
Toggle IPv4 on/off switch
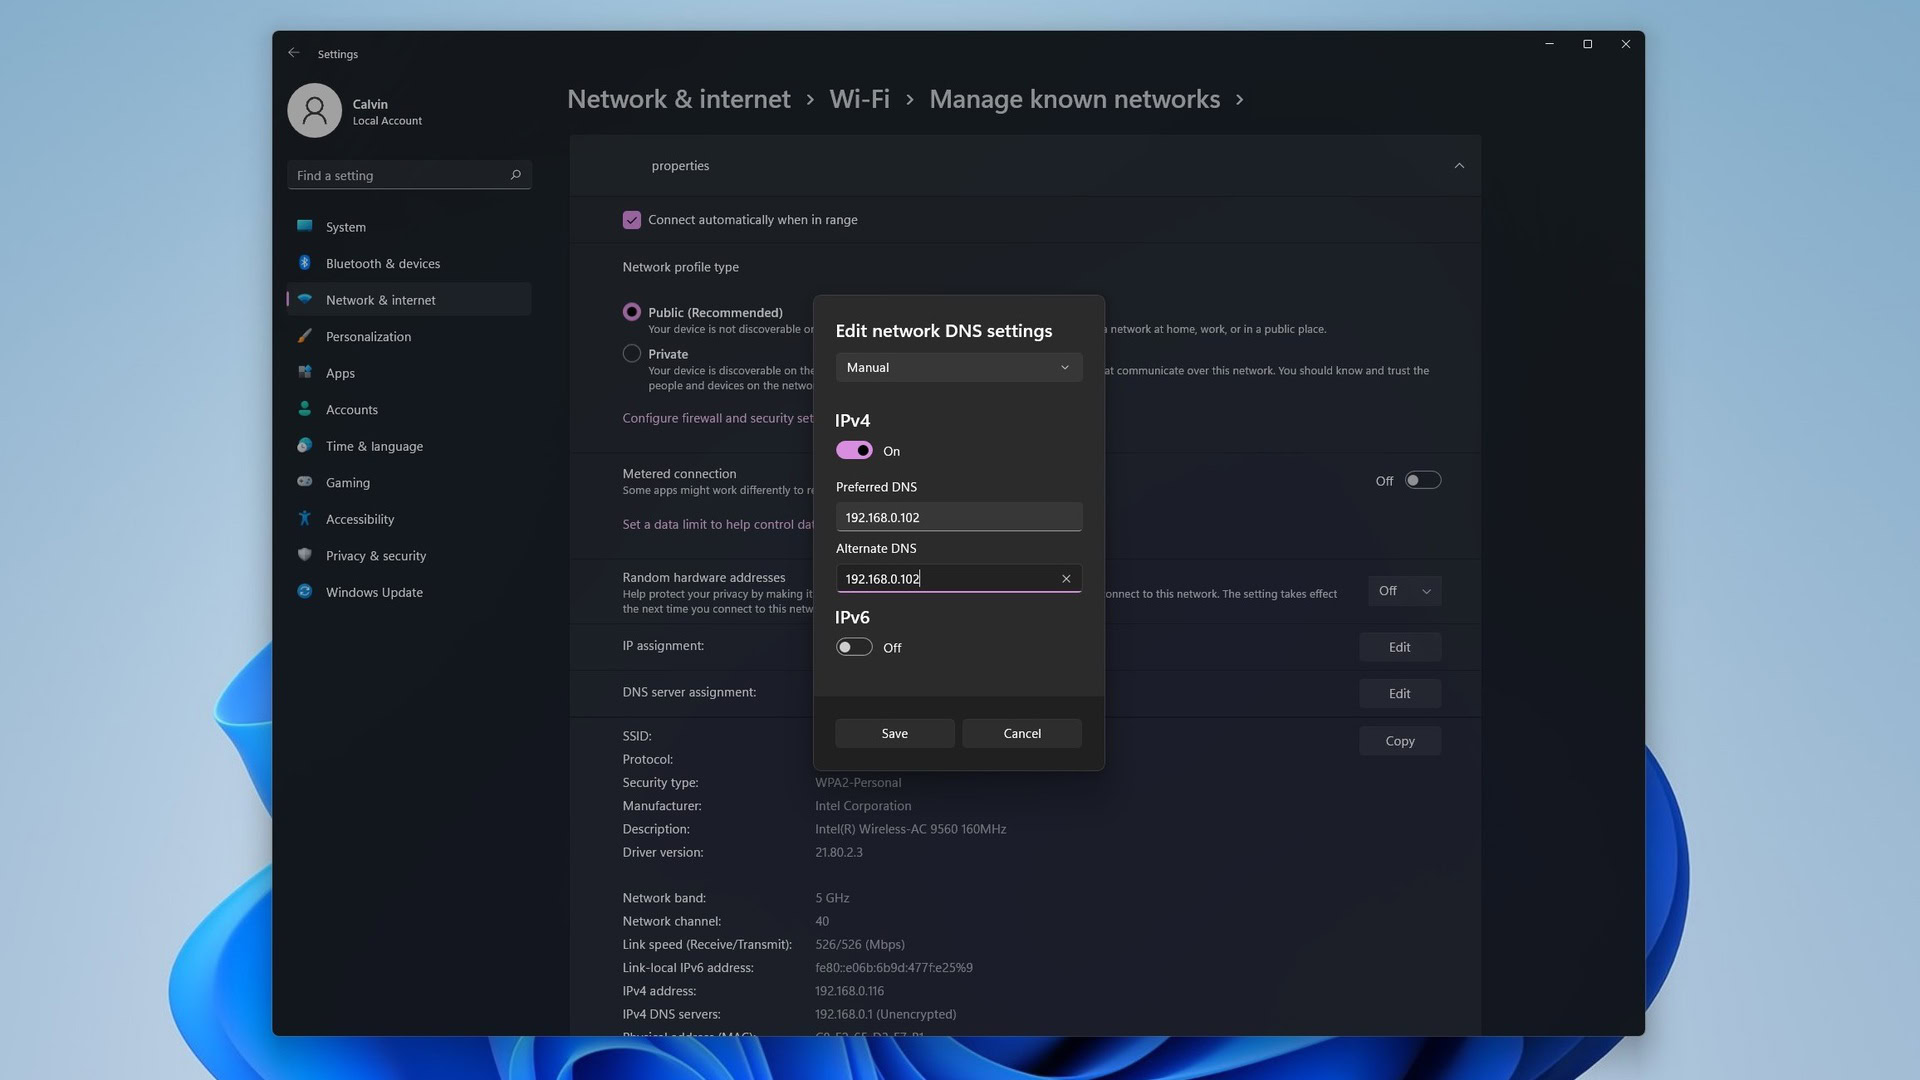[853, 450]
